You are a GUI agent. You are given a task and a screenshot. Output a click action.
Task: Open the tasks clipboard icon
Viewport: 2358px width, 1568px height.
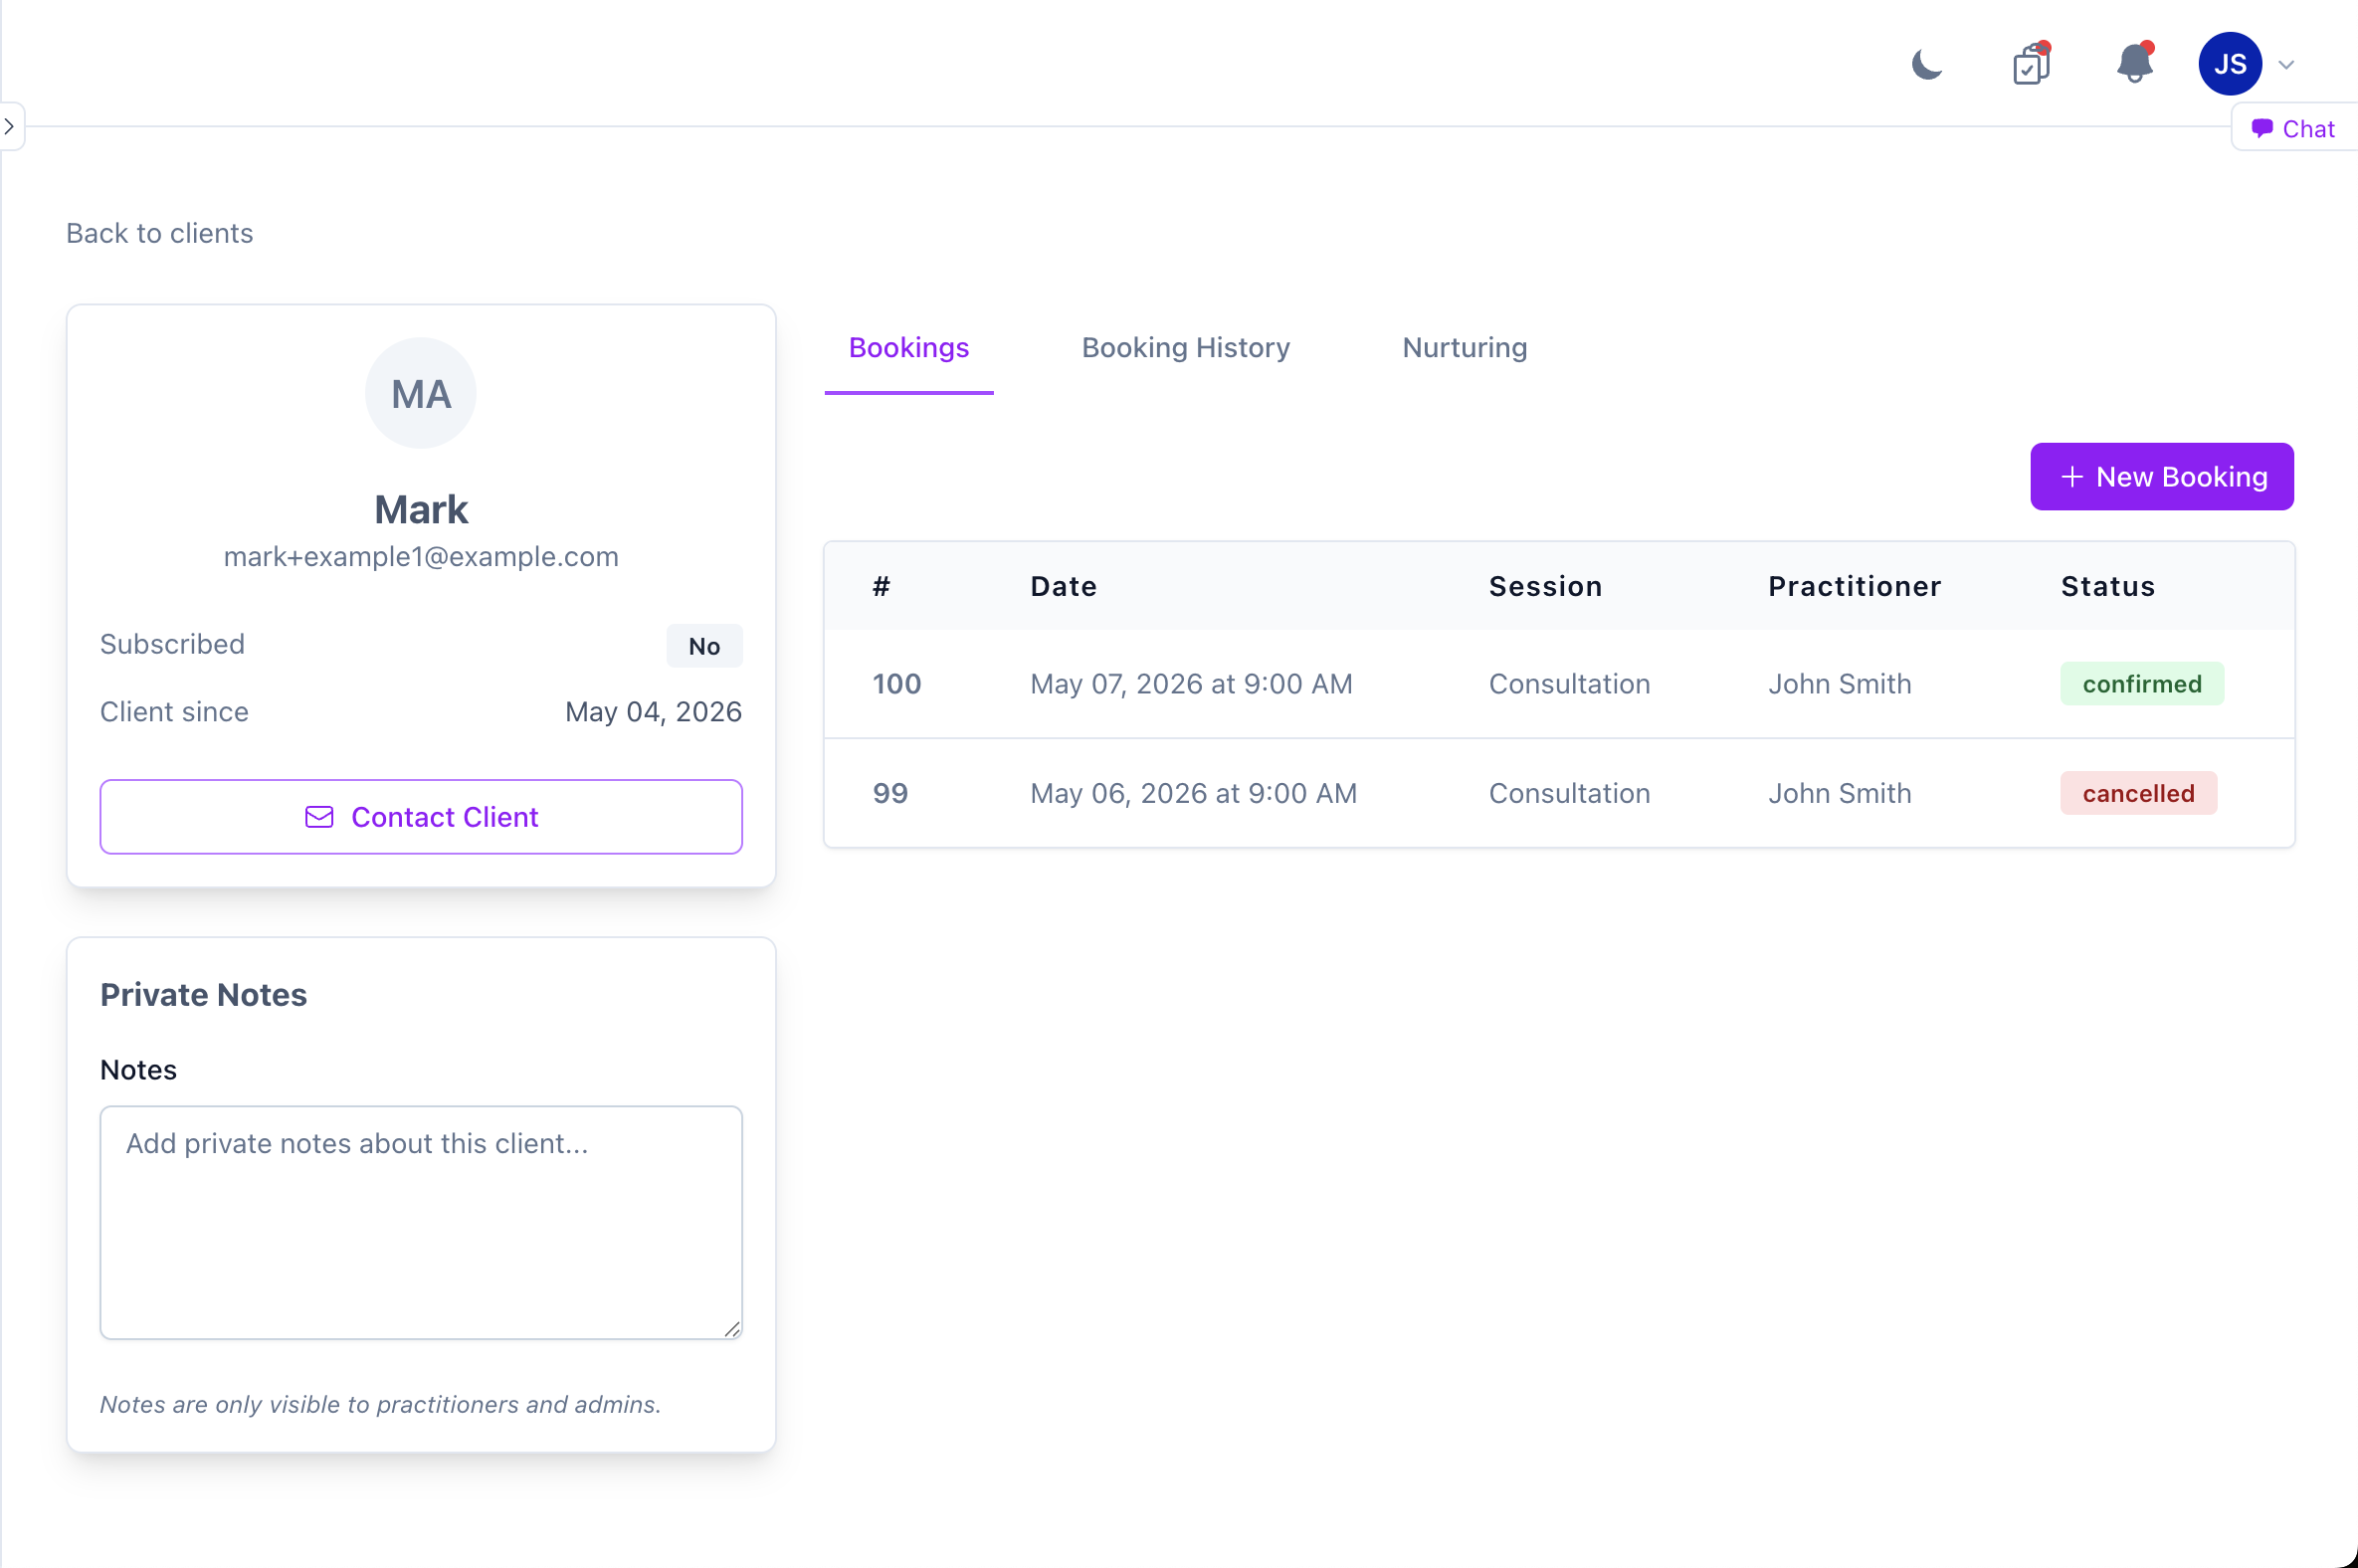(x=2031, y=64)
